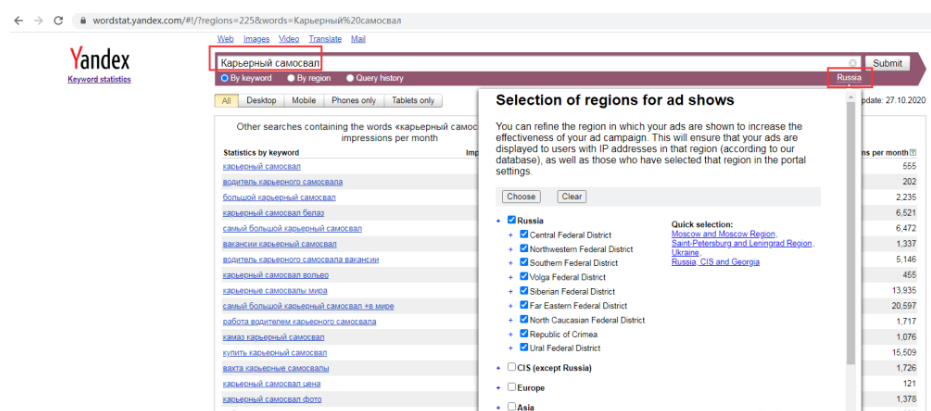This screenshot has height=411, width=931.
Task: Expand Volga Federal District node
Action: coord(511,277)
